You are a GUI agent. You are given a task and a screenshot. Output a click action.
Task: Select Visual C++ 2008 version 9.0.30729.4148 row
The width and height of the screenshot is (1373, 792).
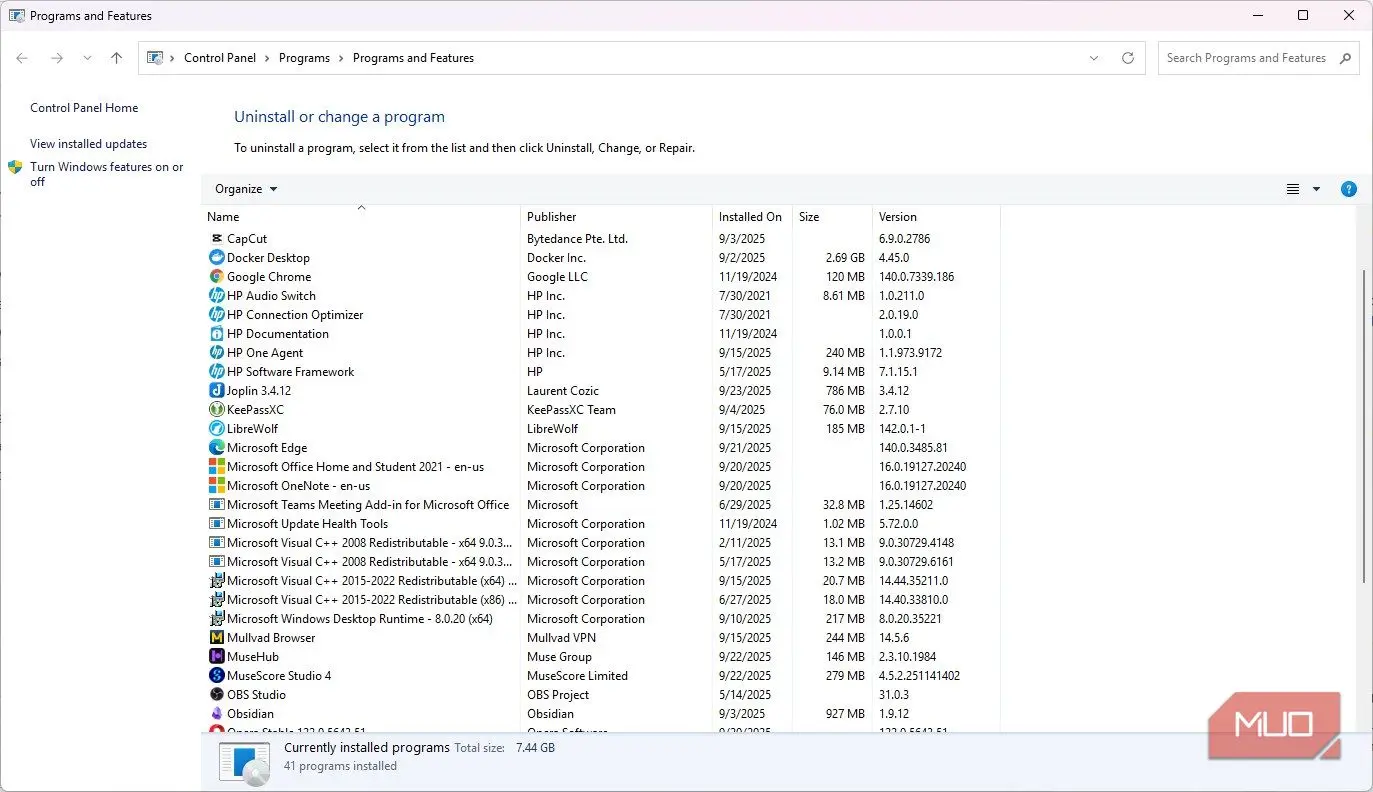600,543
